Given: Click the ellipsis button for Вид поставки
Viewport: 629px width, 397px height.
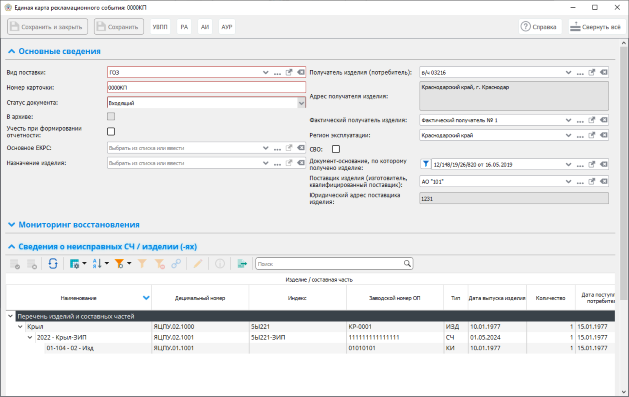Looking at the screenshot, I should (277, 73).
